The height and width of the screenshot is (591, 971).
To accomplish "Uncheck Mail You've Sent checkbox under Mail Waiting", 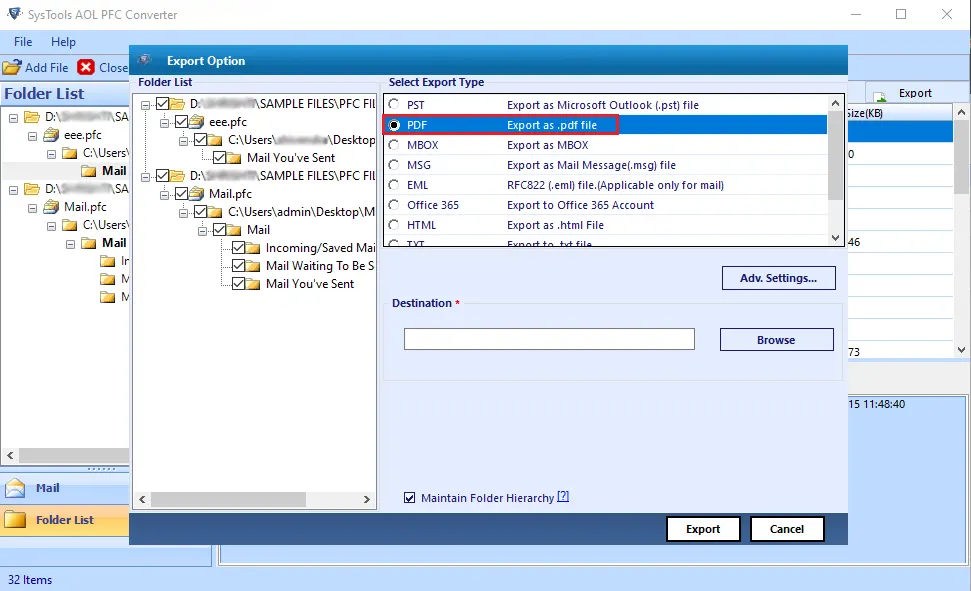I will click(x=238, y=283).
